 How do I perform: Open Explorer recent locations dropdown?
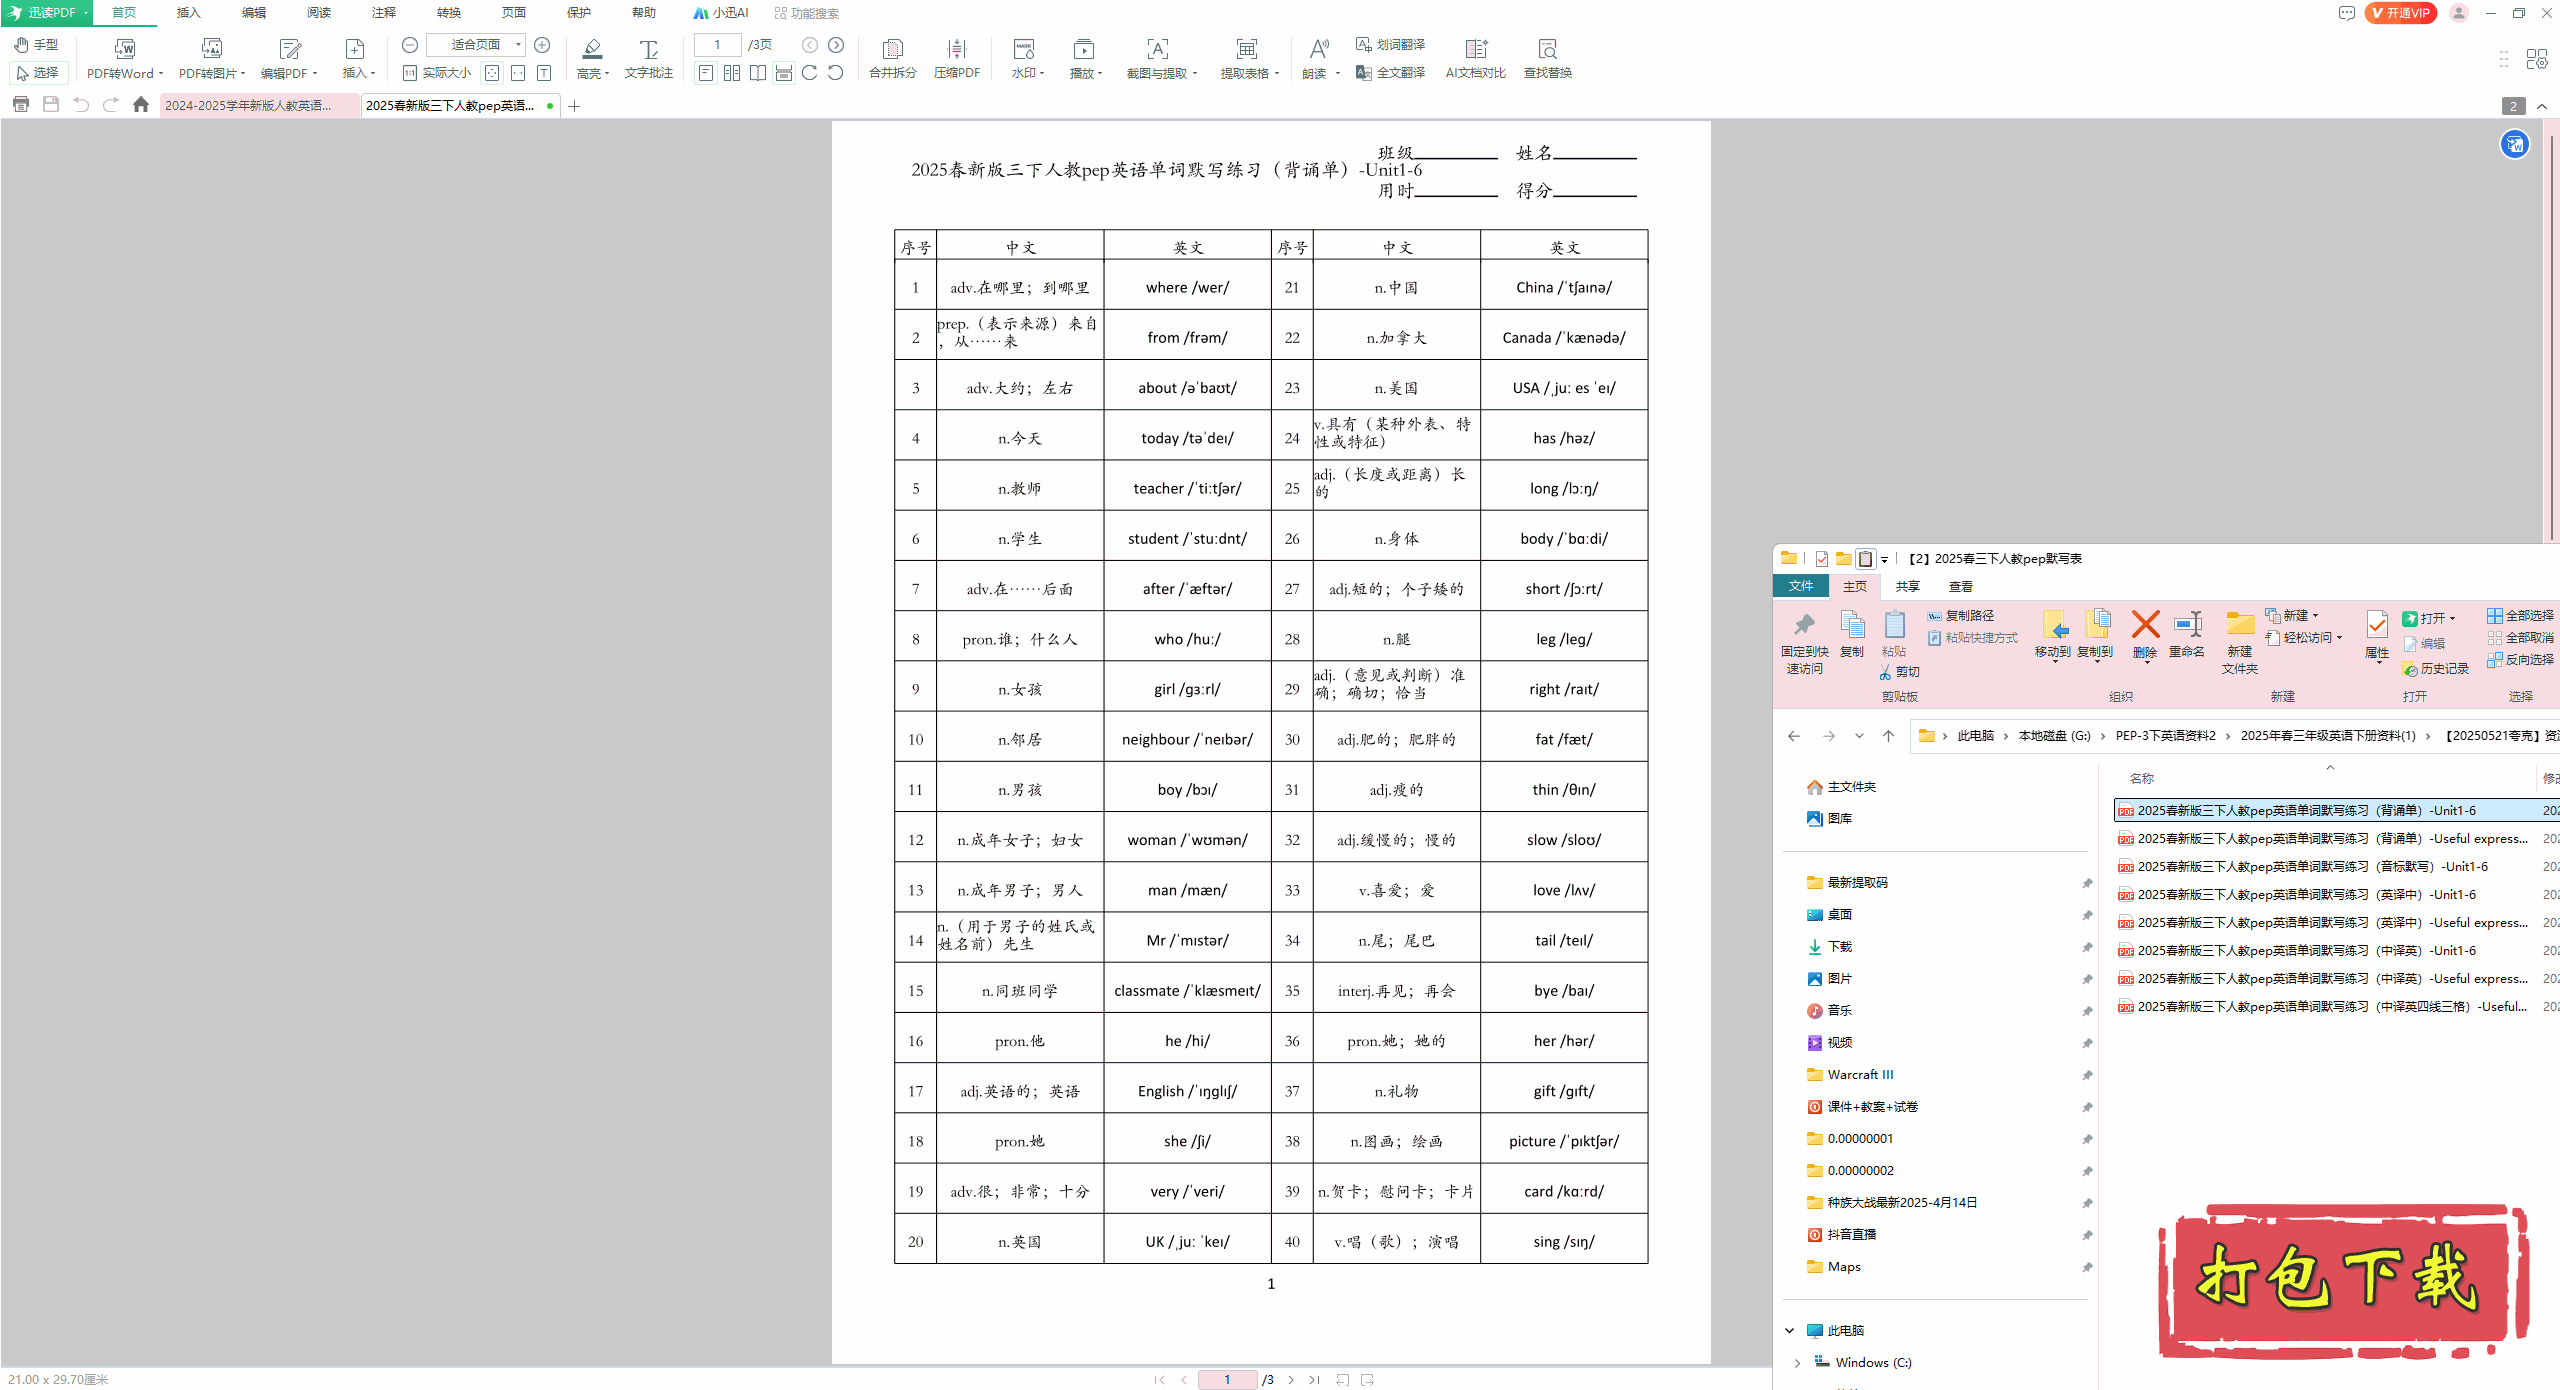1859,736
